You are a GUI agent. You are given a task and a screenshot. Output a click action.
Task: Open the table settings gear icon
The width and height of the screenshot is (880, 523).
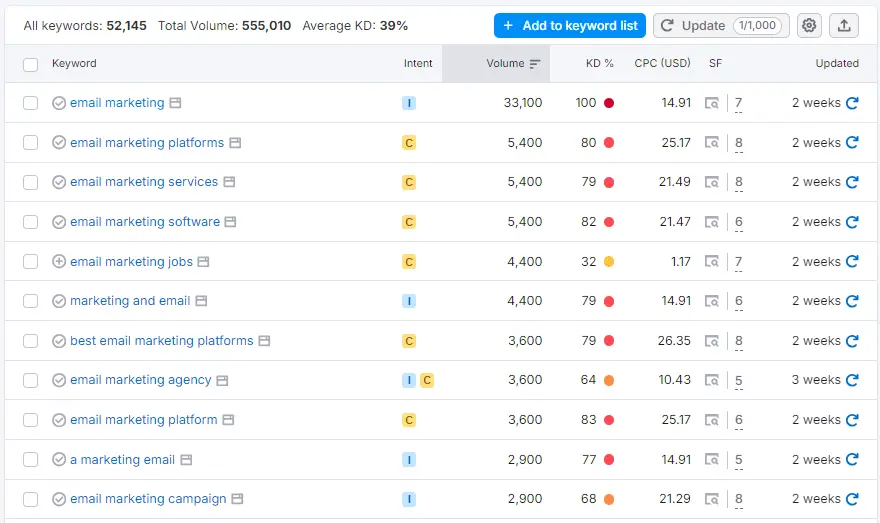809,25
